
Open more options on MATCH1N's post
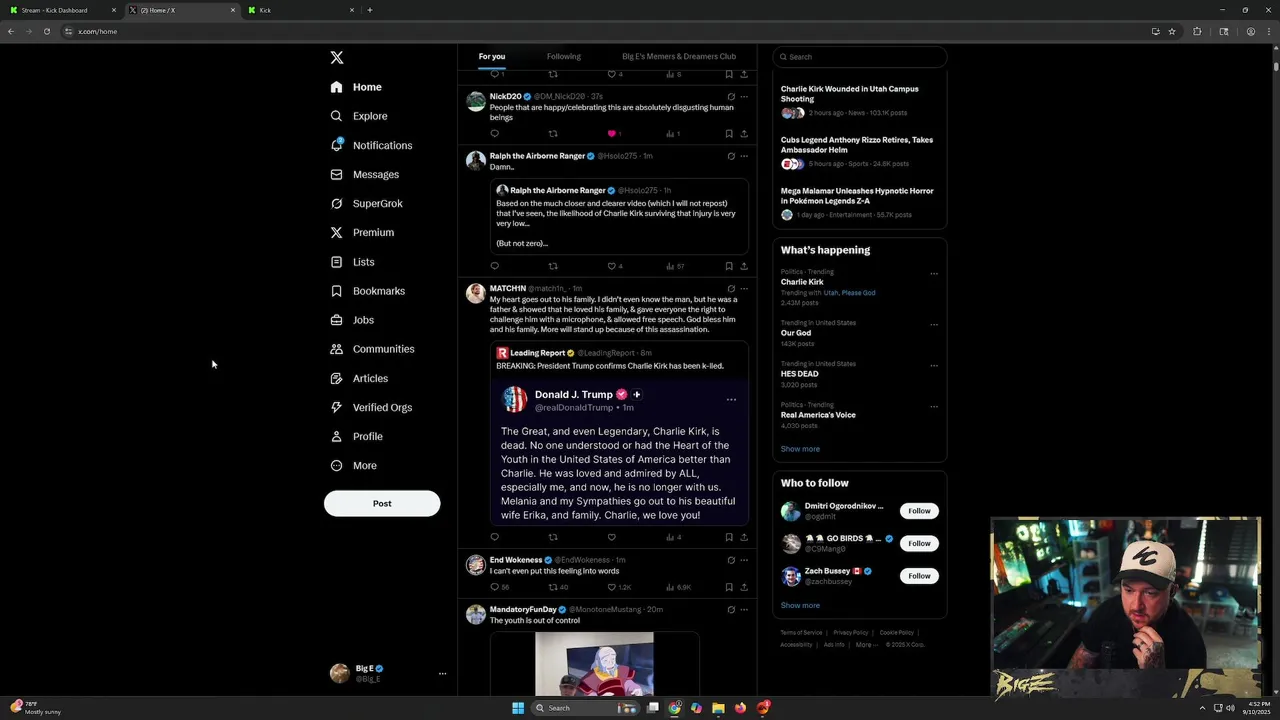click(x=744, y=288)
